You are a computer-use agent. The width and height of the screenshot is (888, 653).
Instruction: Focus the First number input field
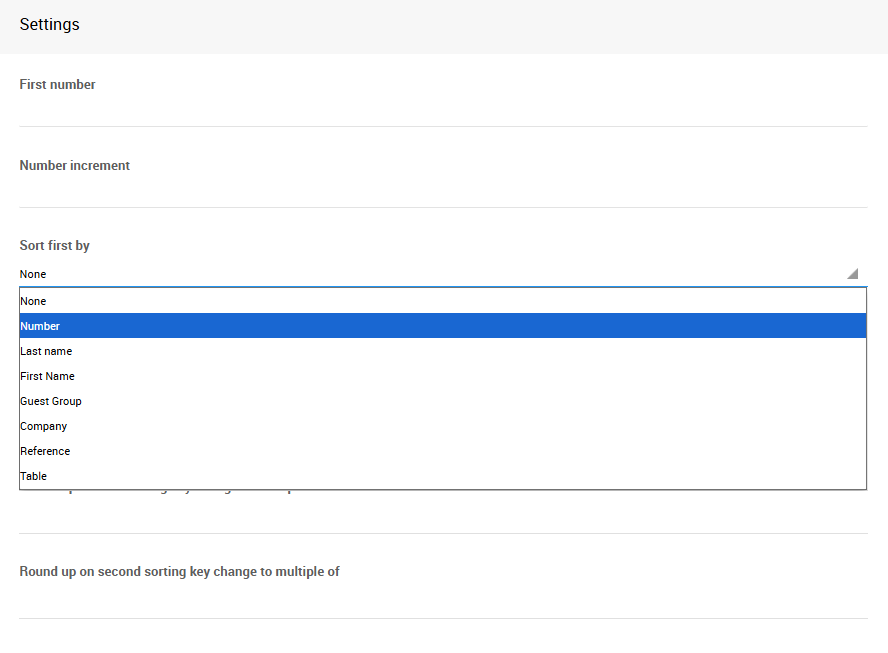(443, 111)
